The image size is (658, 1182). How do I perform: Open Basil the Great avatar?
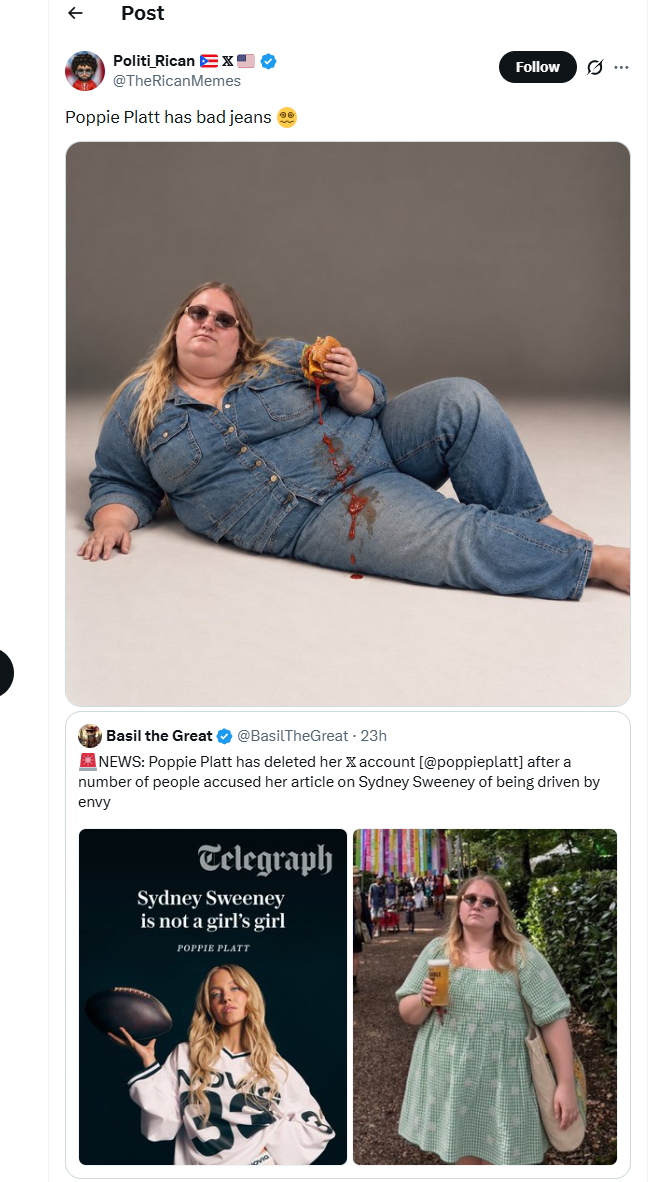point(90,736)
